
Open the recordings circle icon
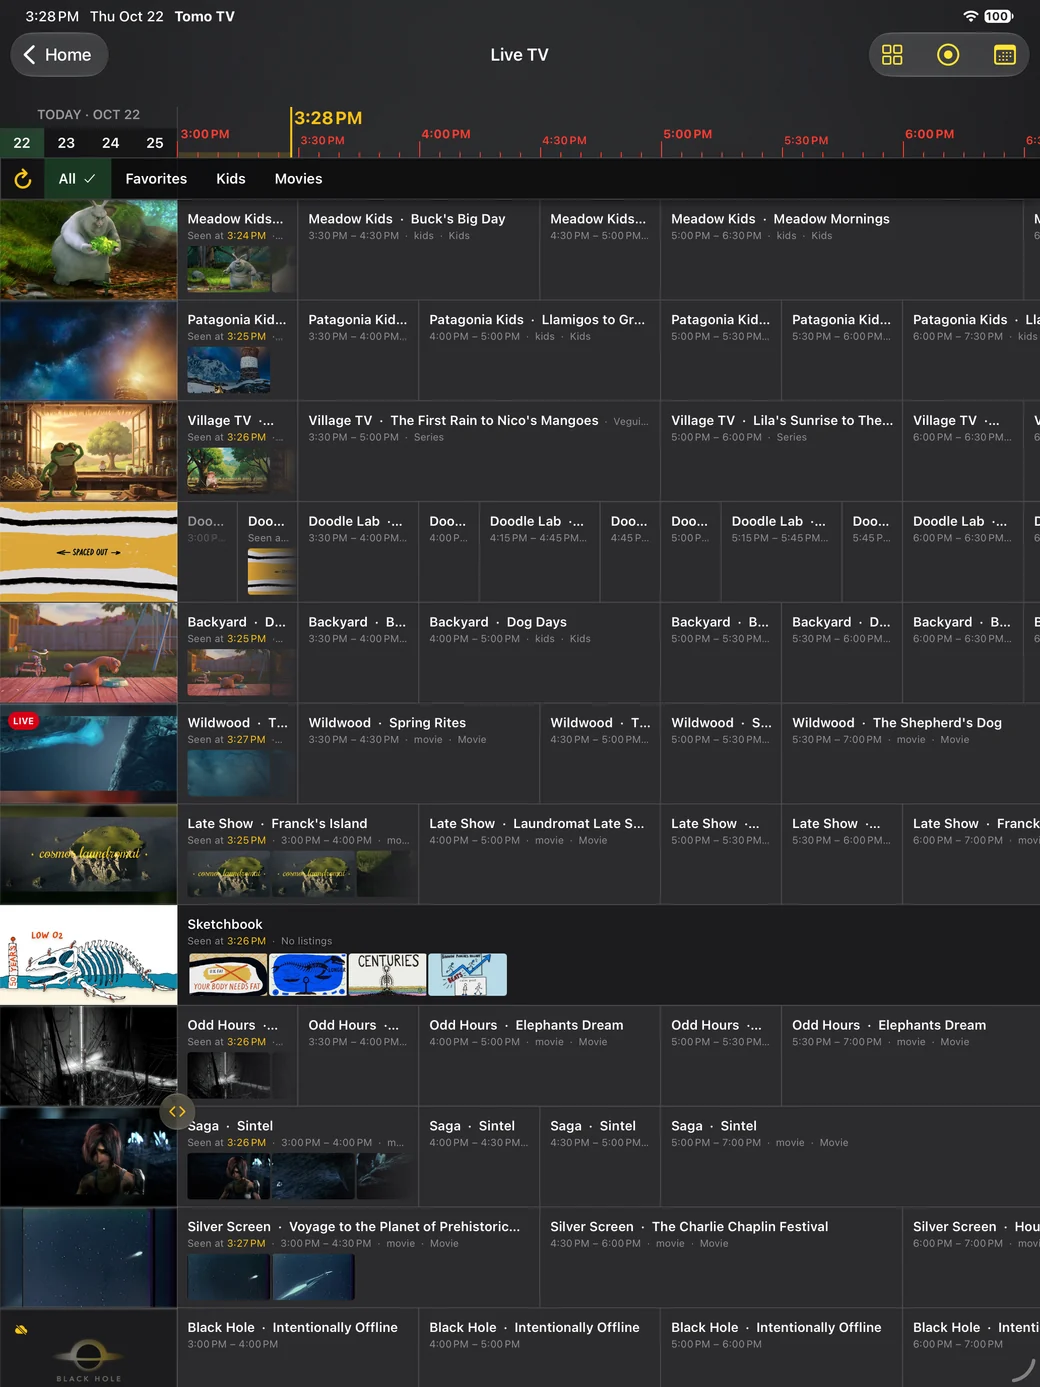[x=948, y=55]
